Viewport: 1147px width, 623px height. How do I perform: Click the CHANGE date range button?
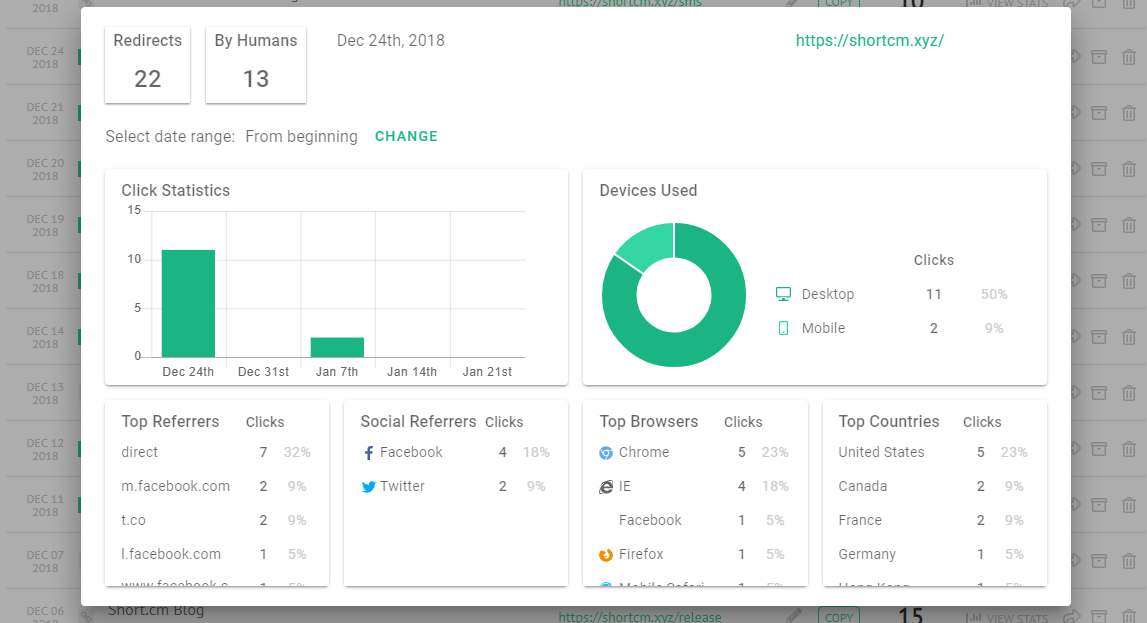(406, 137)
